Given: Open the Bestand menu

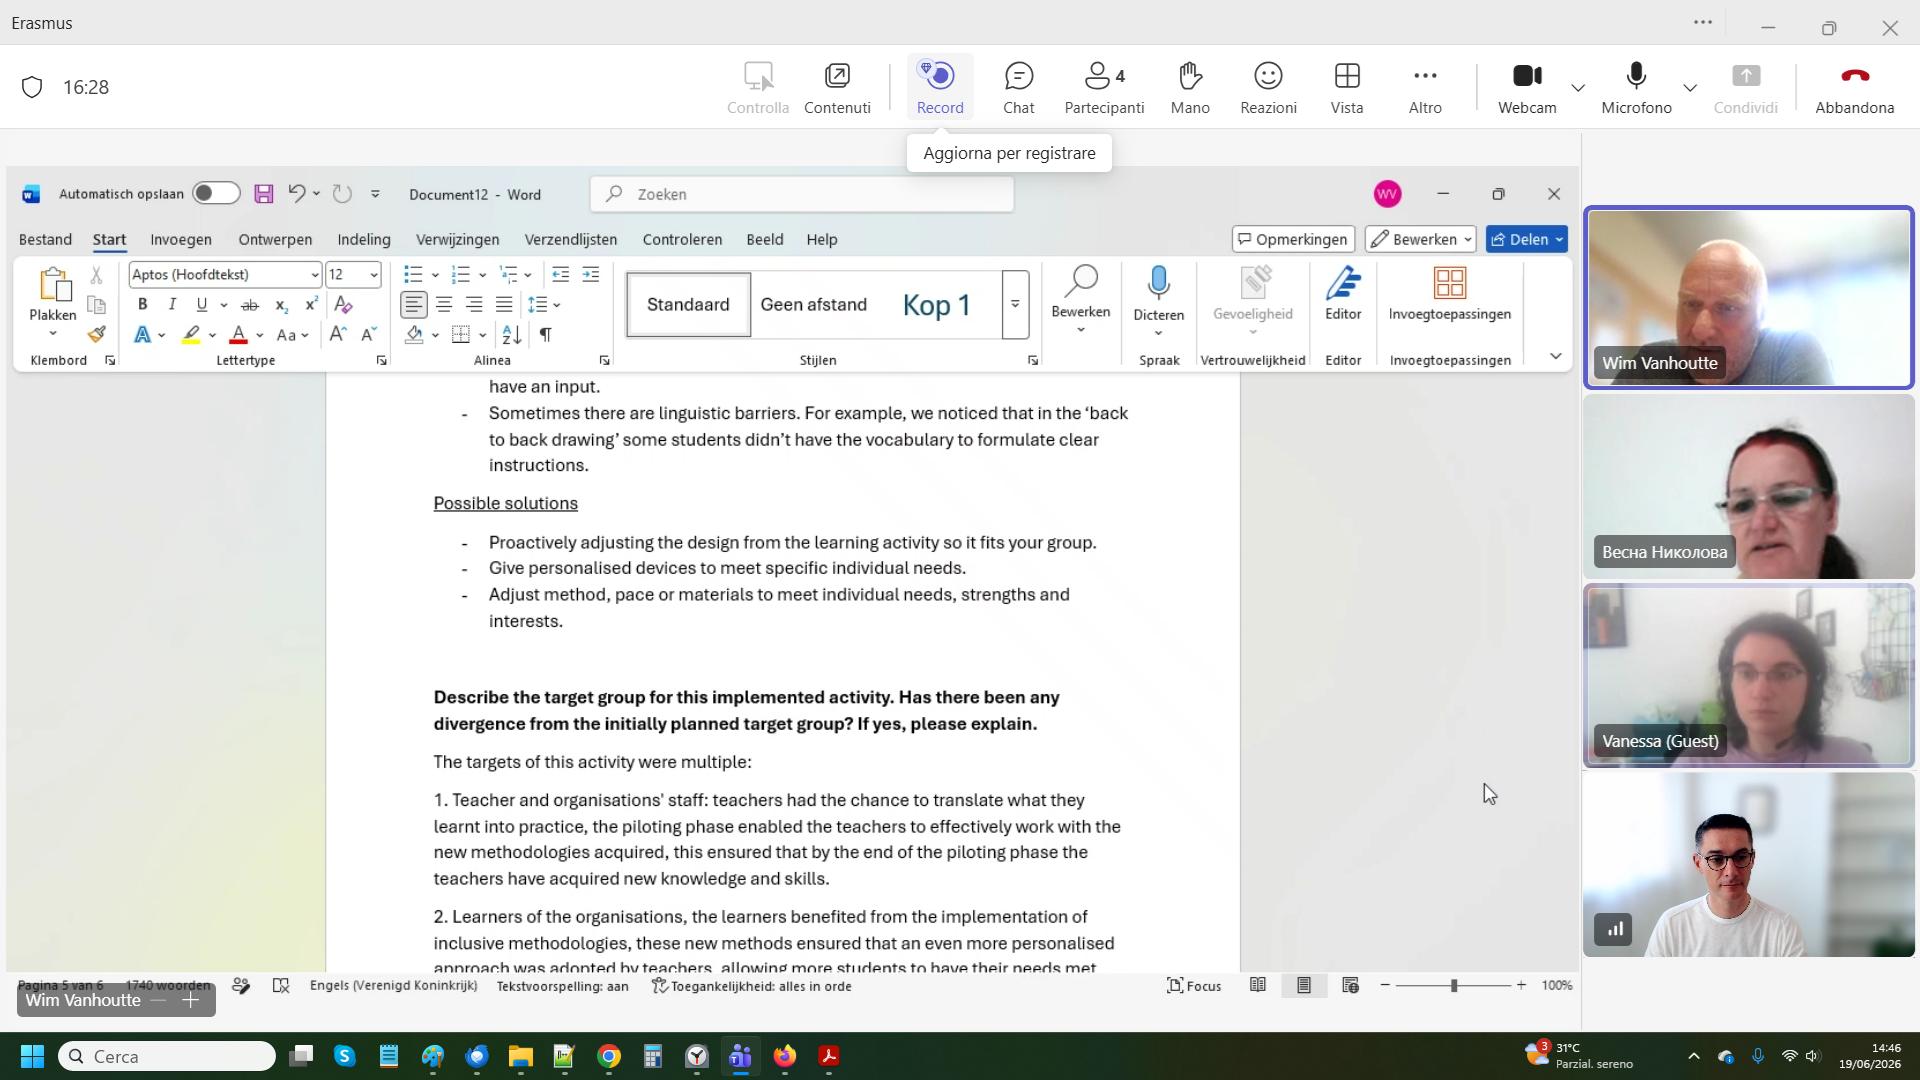Looking at the screenshot, I should pyautogui.click(x=45, y=240).
